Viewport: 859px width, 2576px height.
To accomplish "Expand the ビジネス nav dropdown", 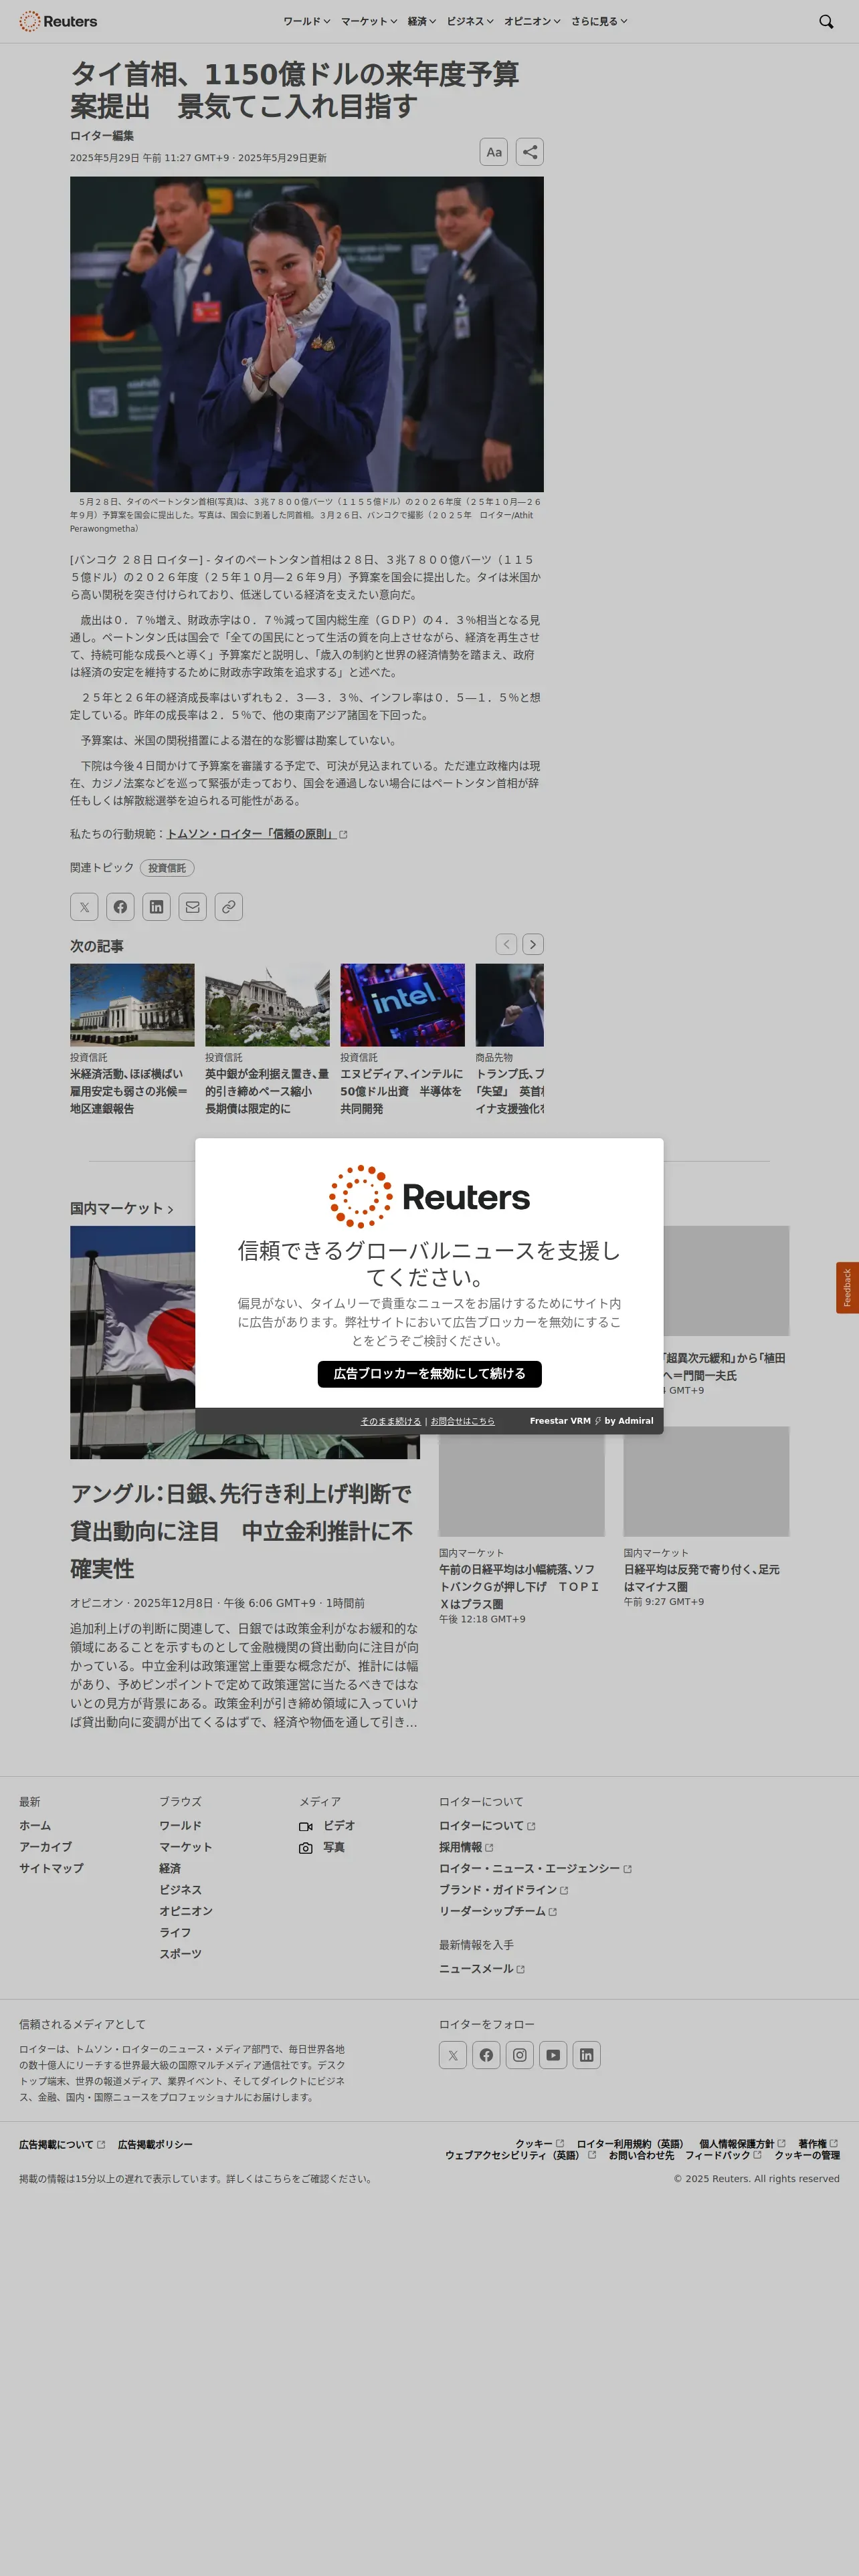I will [x=470, y=21].
